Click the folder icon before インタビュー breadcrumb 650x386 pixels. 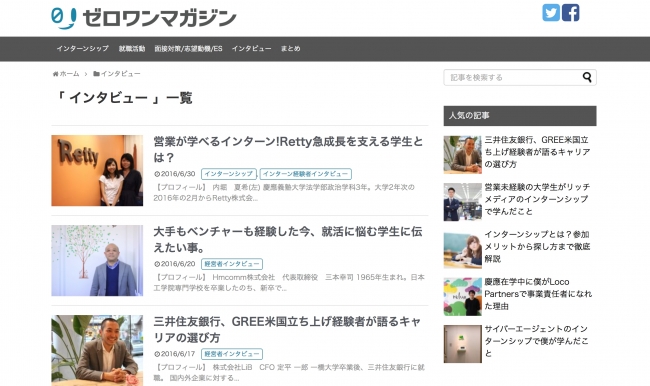pos(96,74)
